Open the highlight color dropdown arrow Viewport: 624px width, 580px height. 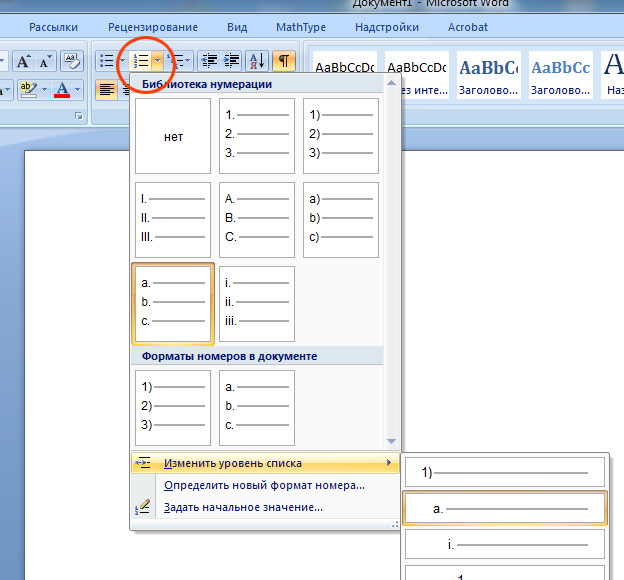coord(45,90)
